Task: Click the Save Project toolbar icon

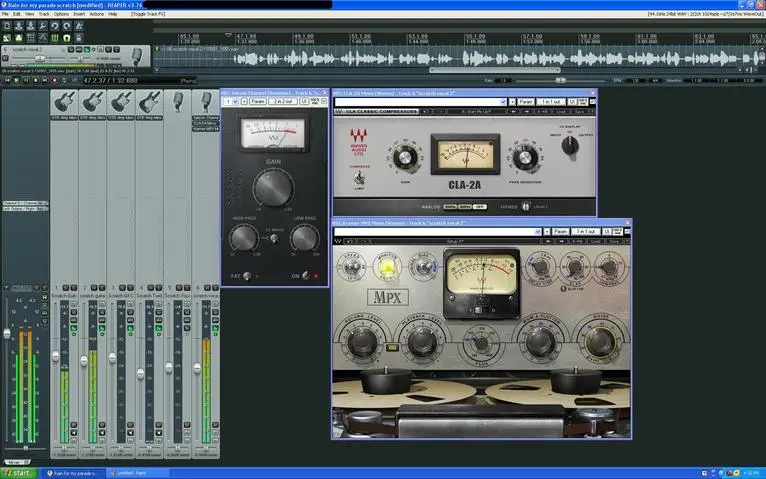Action: tap(31, 26)
